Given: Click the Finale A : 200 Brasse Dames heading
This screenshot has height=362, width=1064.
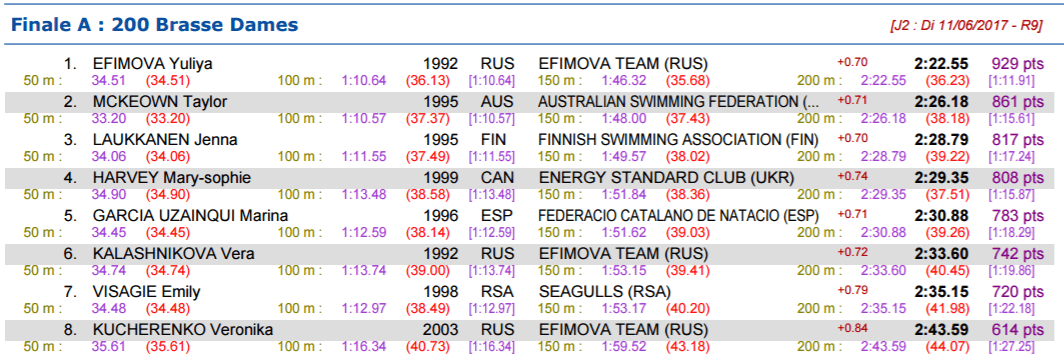Looking at the screenshot, I should pos(155,25).
